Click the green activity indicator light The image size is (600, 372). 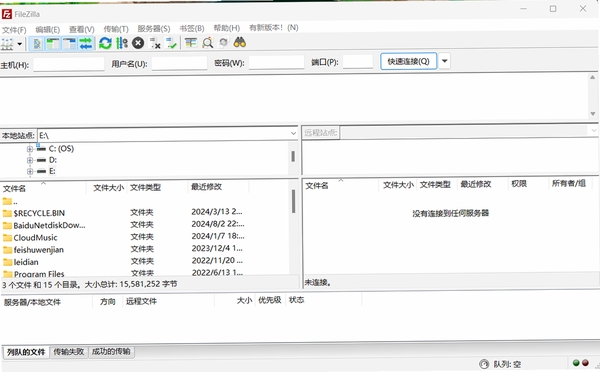(576, 362)
